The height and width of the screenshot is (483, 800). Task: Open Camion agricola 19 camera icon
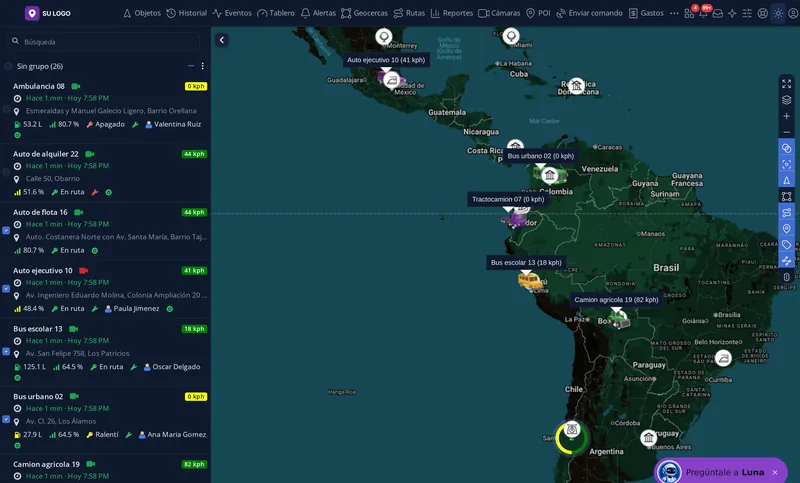click(x=91, y=464)
